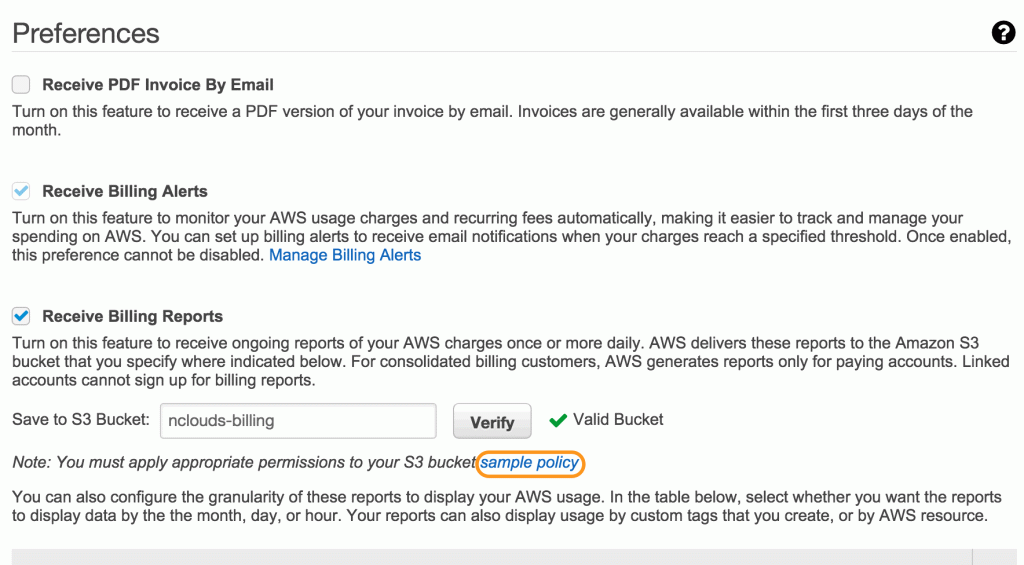Click the Receive PDF Invoice By Email label
Viewport: 1024px width, 565px height.
[157, 85]
